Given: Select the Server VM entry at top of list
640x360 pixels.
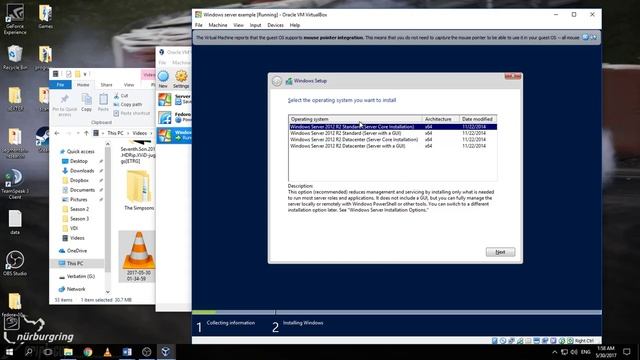Looking at the screenshot, I should [x=174, y=99].
